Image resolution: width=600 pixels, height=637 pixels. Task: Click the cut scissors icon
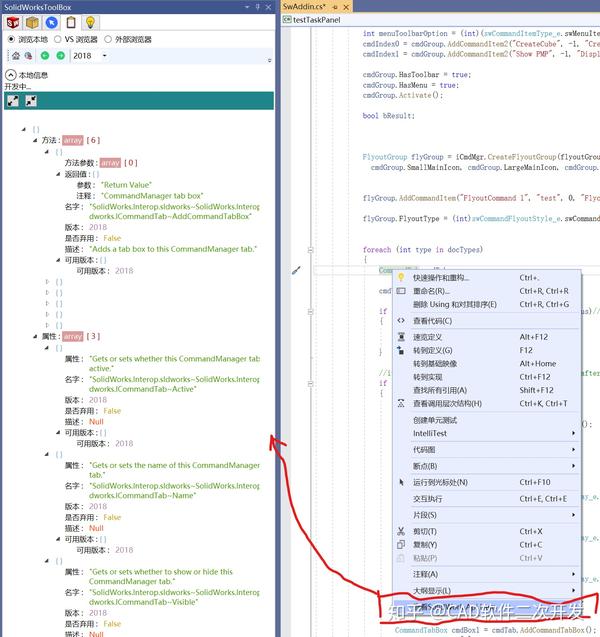401,531
